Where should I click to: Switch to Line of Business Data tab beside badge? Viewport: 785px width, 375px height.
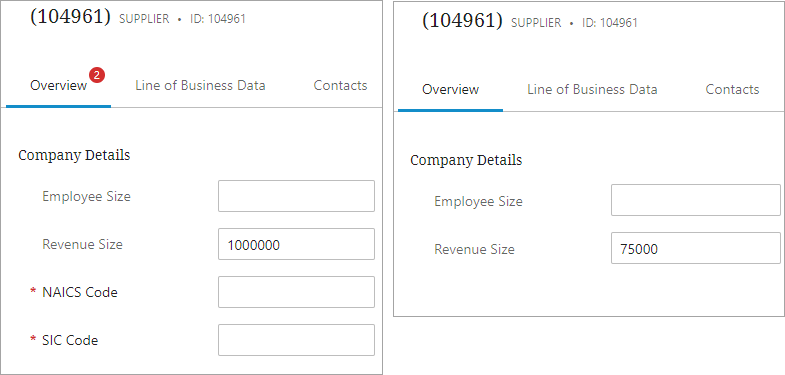[200, 86]
